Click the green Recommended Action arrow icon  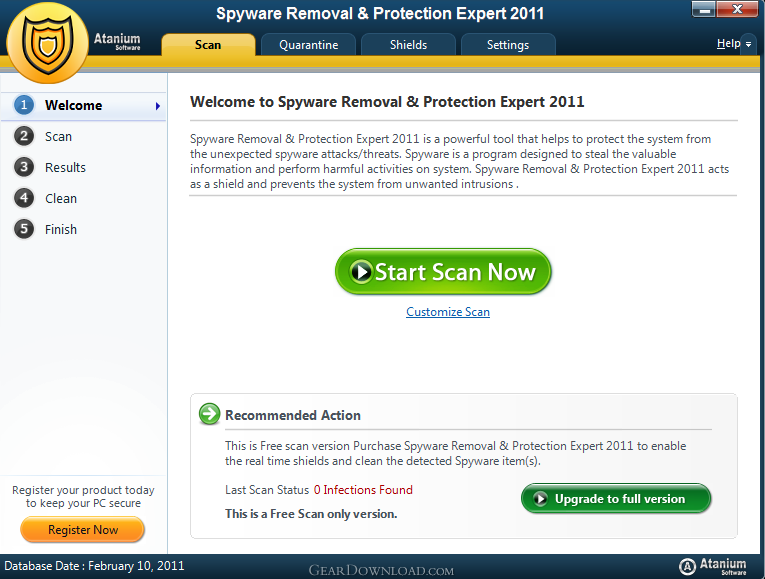point(210,414)
